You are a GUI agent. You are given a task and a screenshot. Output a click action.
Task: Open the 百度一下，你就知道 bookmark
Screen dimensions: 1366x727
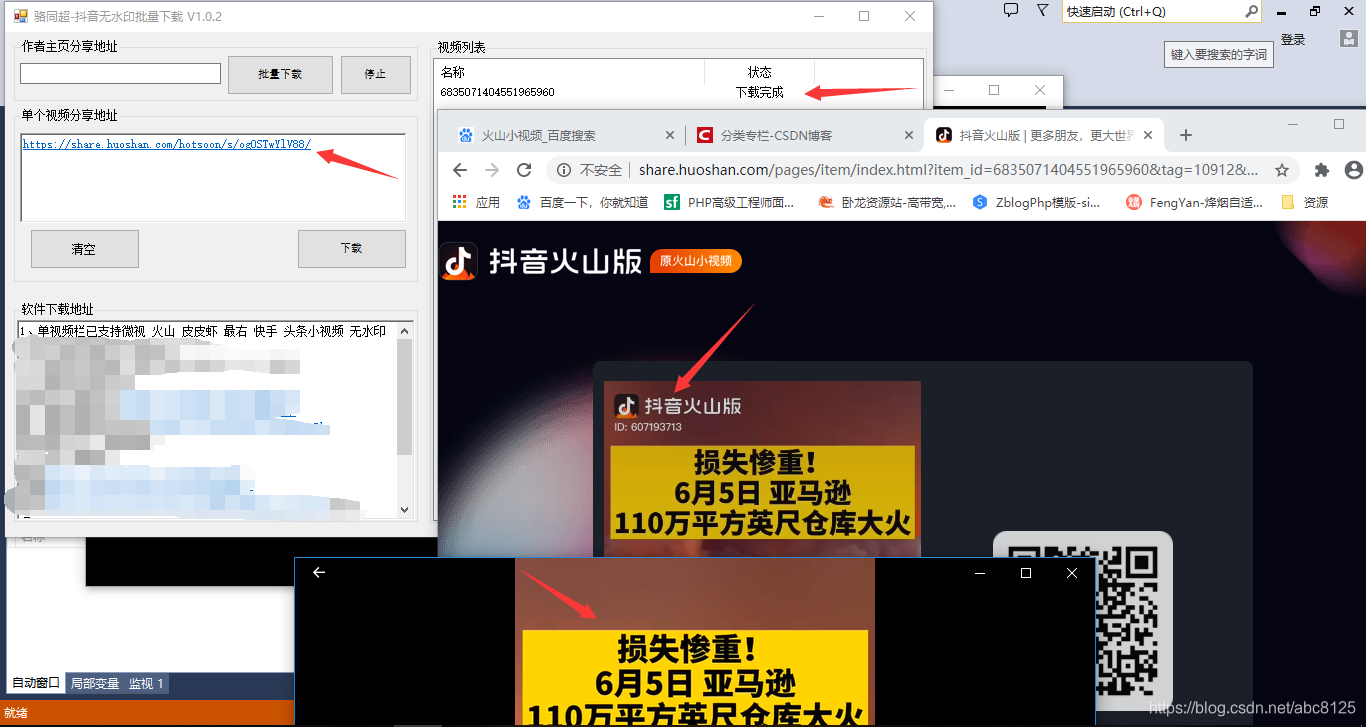582,202
